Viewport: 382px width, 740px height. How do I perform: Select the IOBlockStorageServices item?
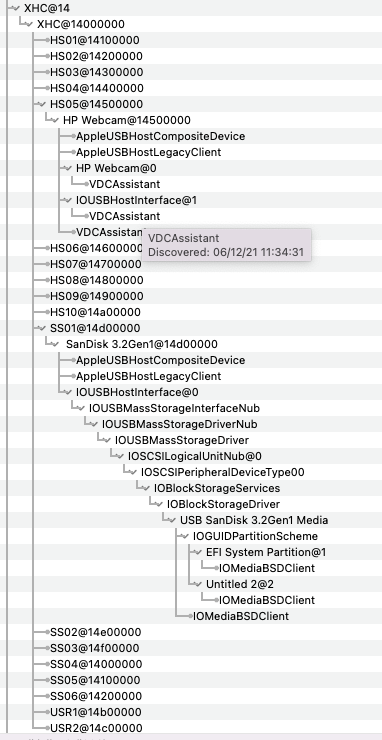click(x=217, y=488)
